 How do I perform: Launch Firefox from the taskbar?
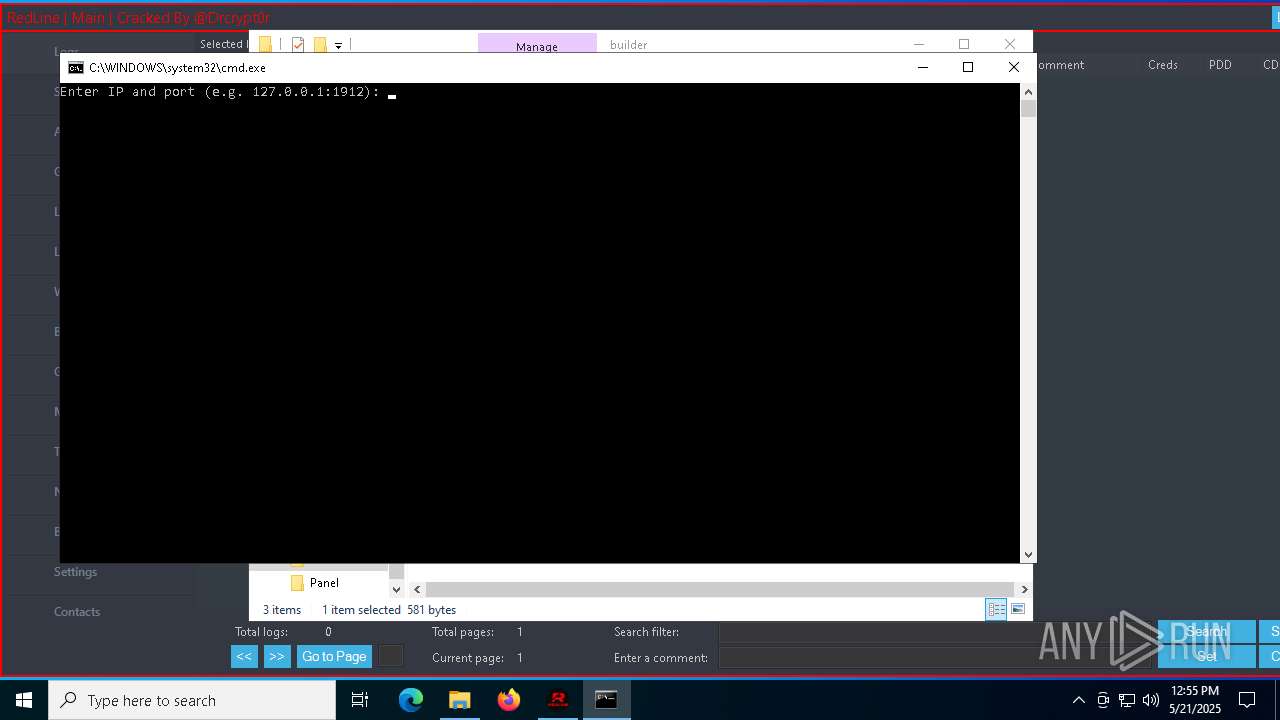pos(509,700)
